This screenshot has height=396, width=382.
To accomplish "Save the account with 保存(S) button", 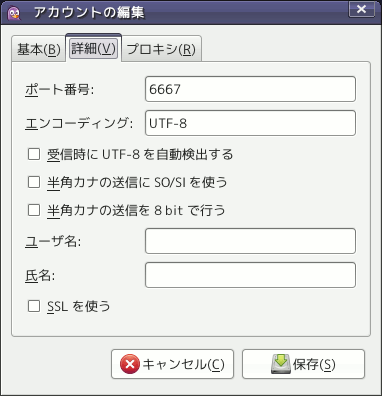I will pyautogui.click(x=303, y=364).
